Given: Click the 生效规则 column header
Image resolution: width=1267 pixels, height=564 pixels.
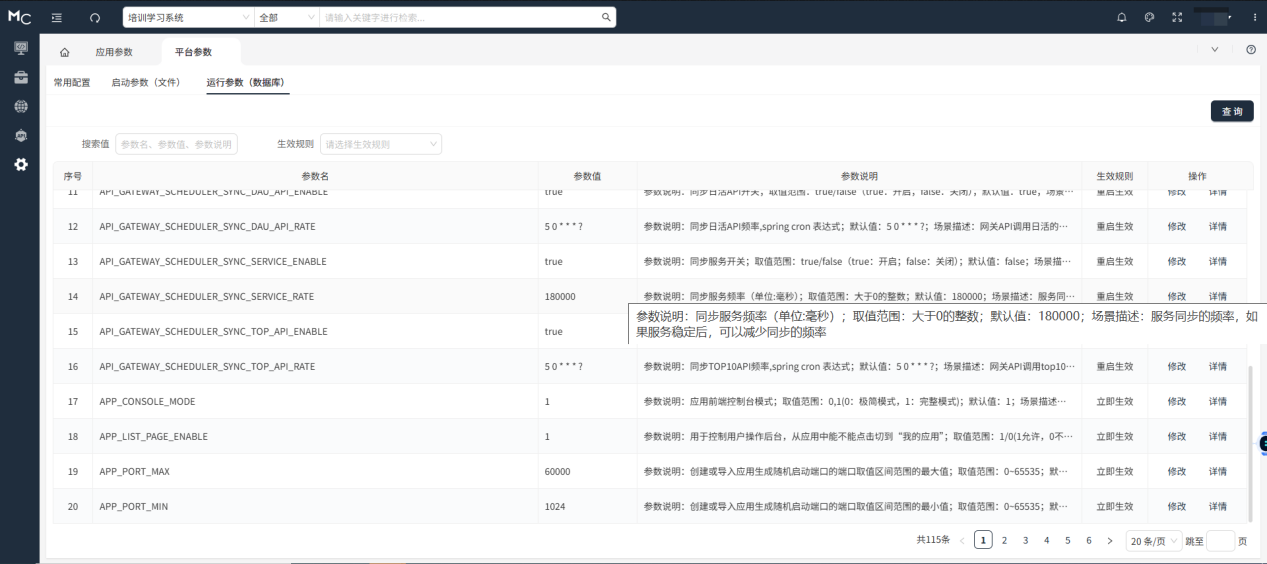Looking at the screenshot, I should [1114, 176].
